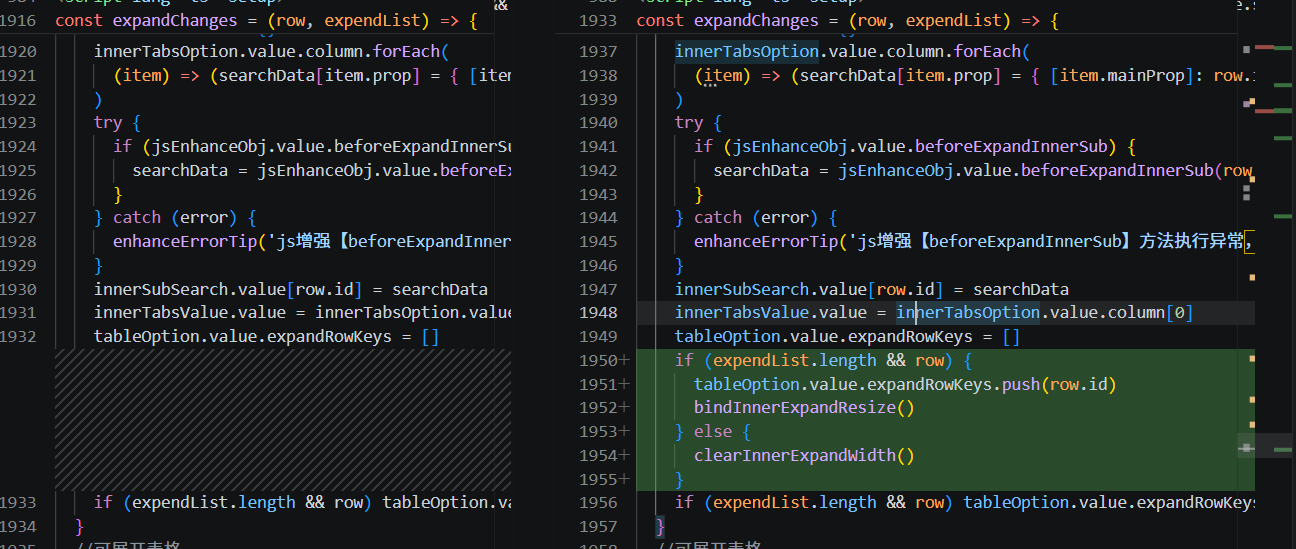Click 'tableOption.value.expandRowKeys = []' on left line 1932
Viewport: 1296px width, 549px height.
coord(266,336)
